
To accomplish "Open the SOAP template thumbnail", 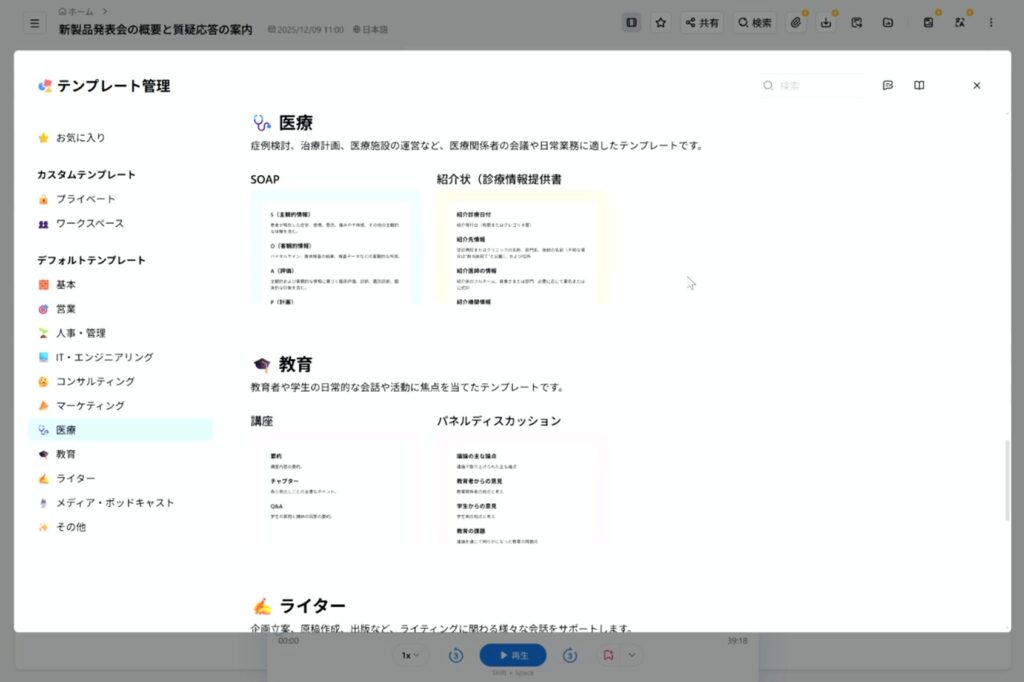I will tap(335, 247).
